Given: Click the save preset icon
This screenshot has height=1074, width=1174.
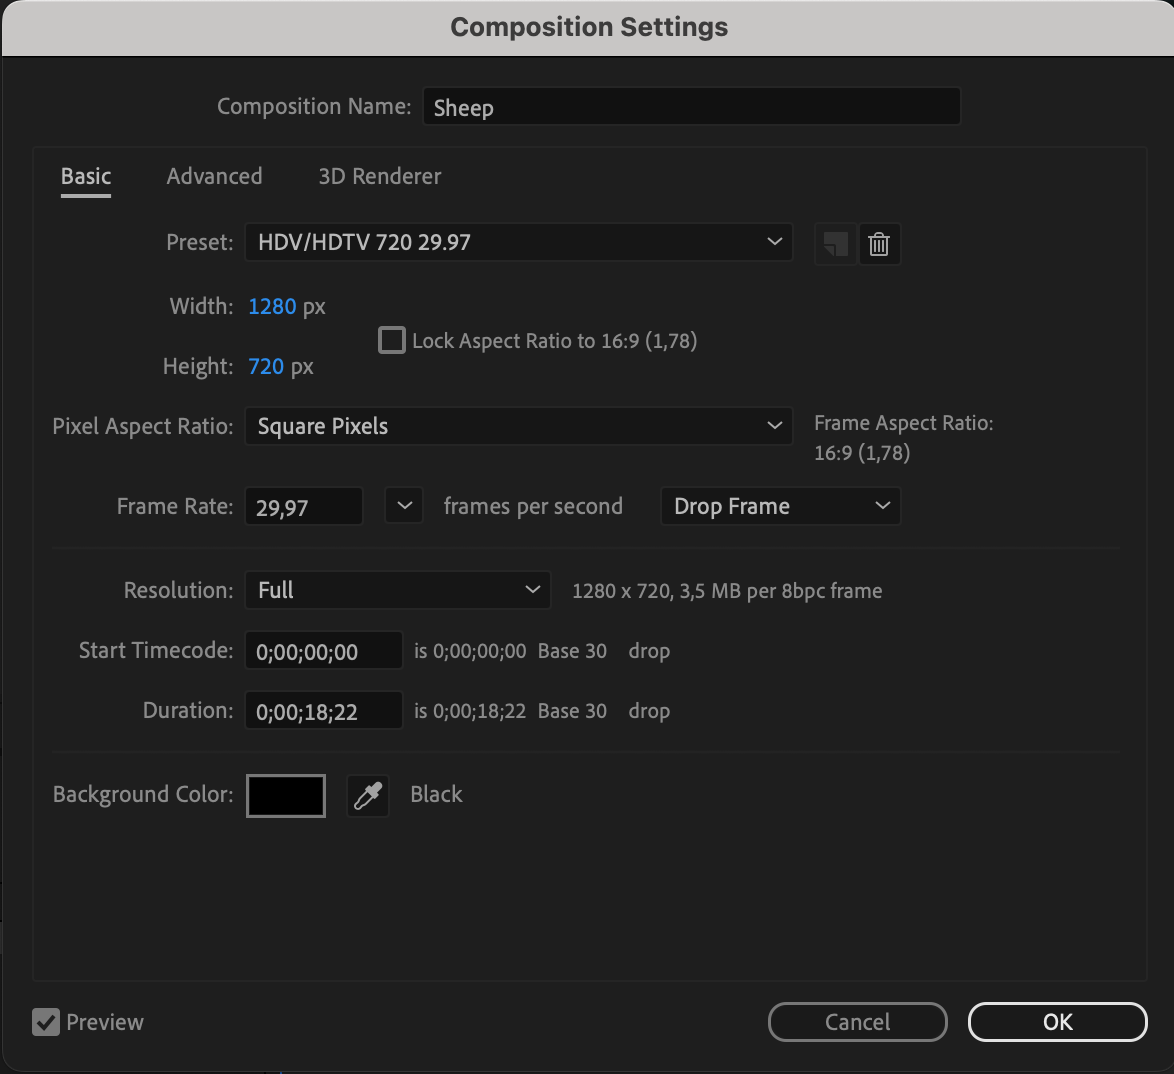Looking at the screenshot, I should [x=834, y=244].
